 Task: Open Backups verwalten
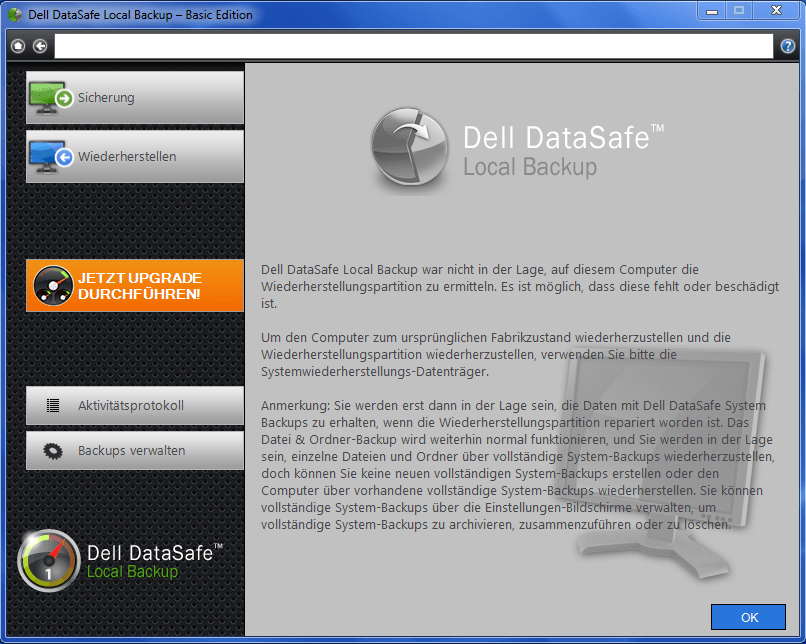pyautogui.click(x=135, y=451)
